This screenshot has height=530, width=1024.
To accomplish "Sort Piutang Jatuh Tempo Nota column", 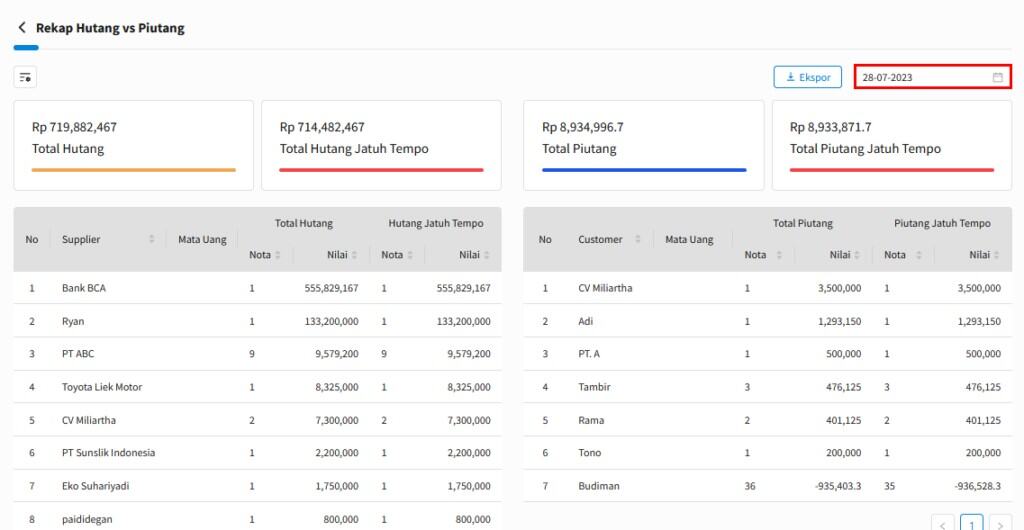I will pos(919,255).
